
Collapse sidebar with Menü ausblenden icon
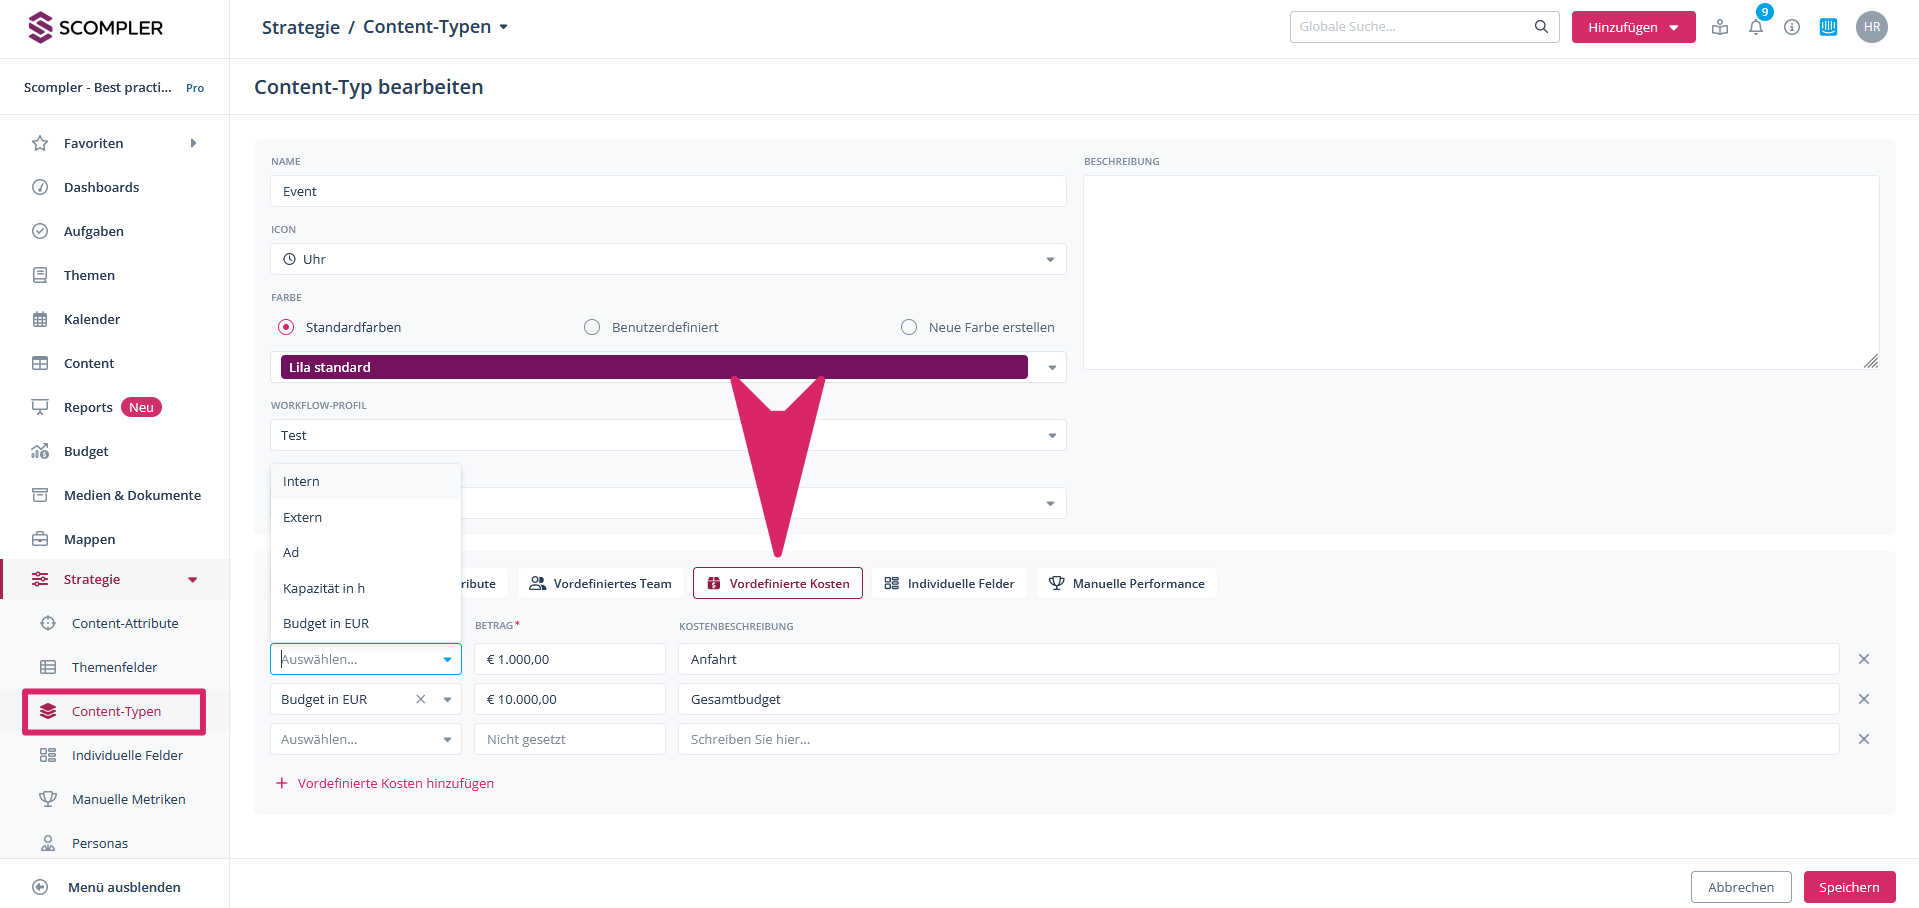[40, 887]
